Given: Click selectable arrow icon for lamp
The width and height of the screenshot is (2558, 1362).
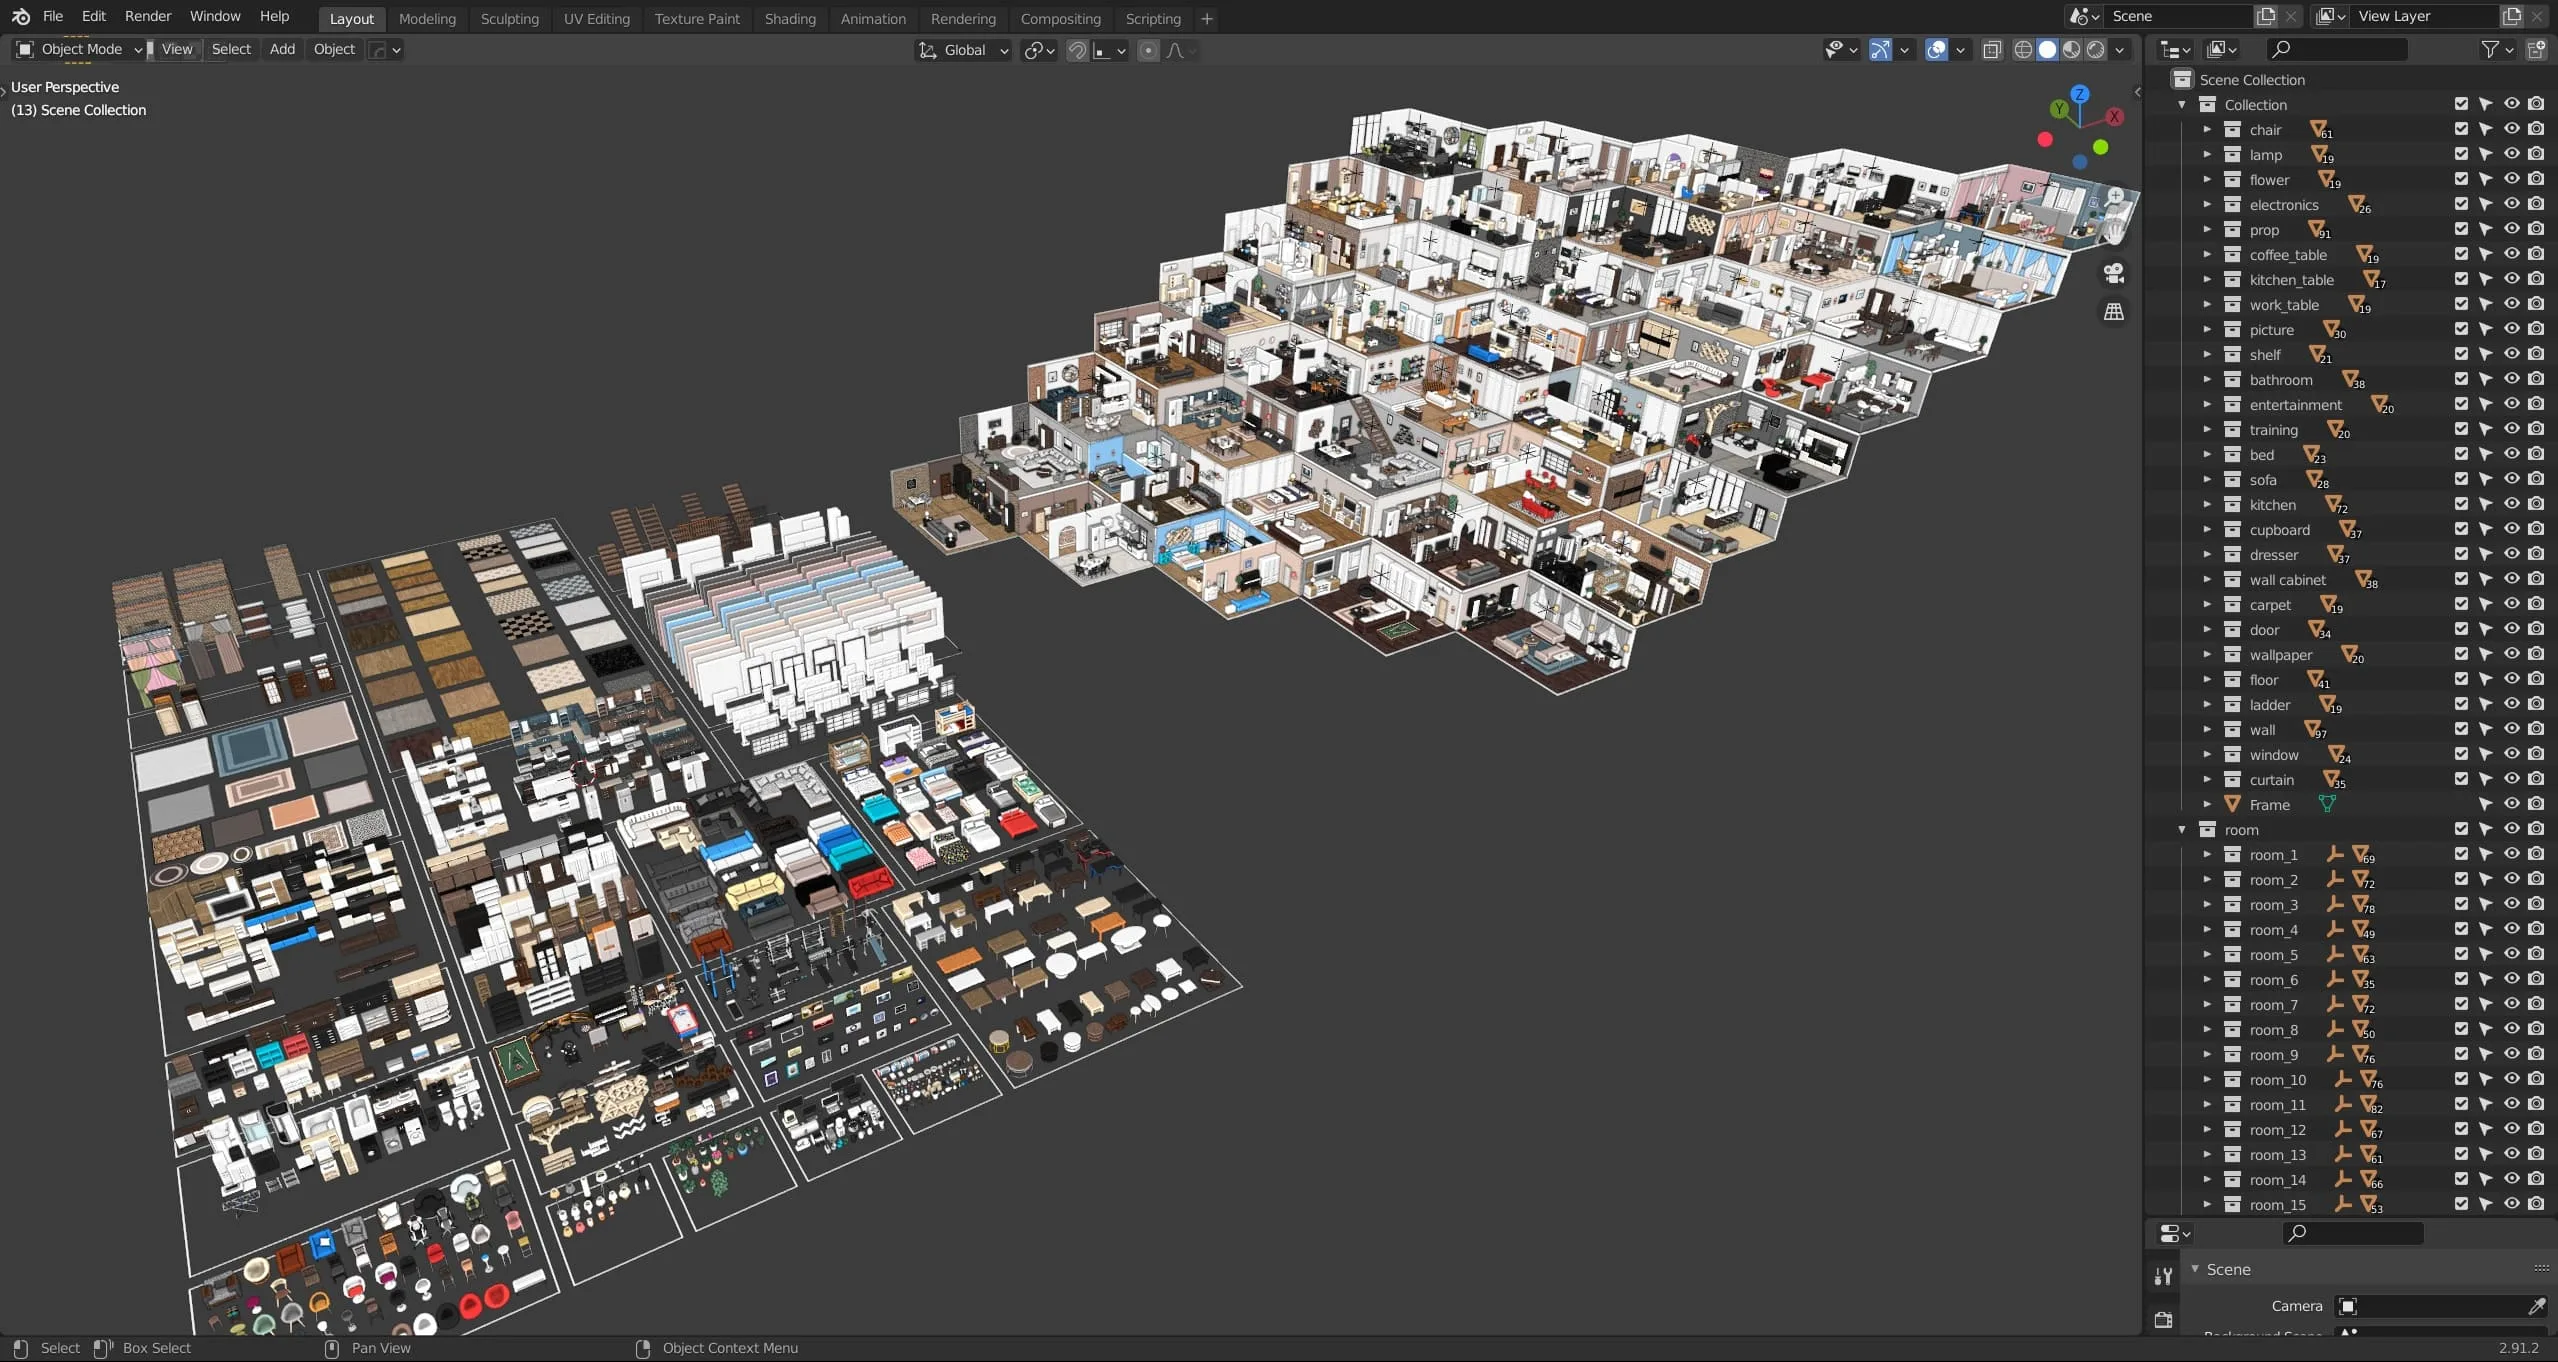Looking at the screenshot, I should [x=2486, y=154].
